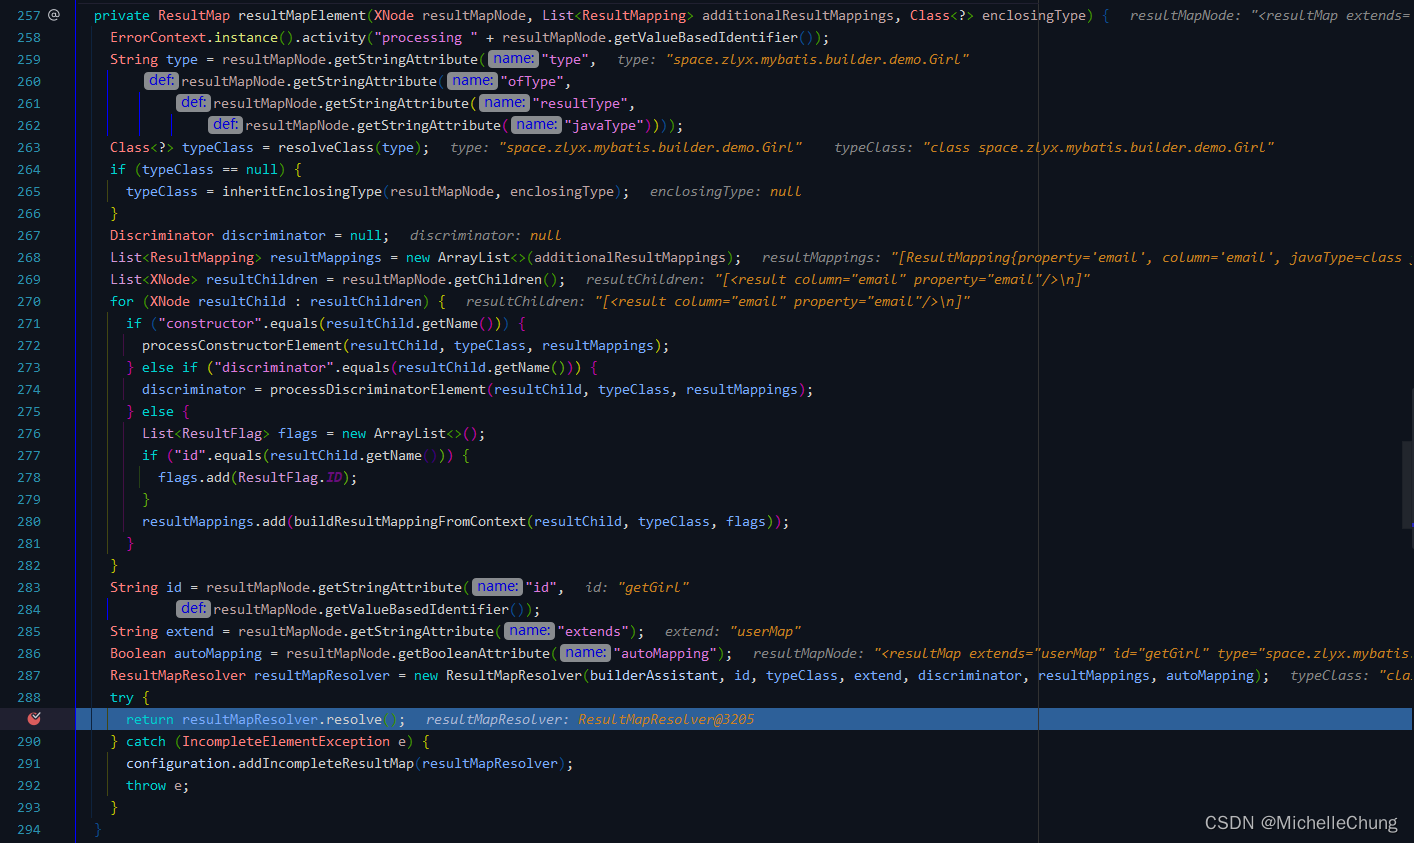Click processConstructorElement on line 272

tap(242, 345)
